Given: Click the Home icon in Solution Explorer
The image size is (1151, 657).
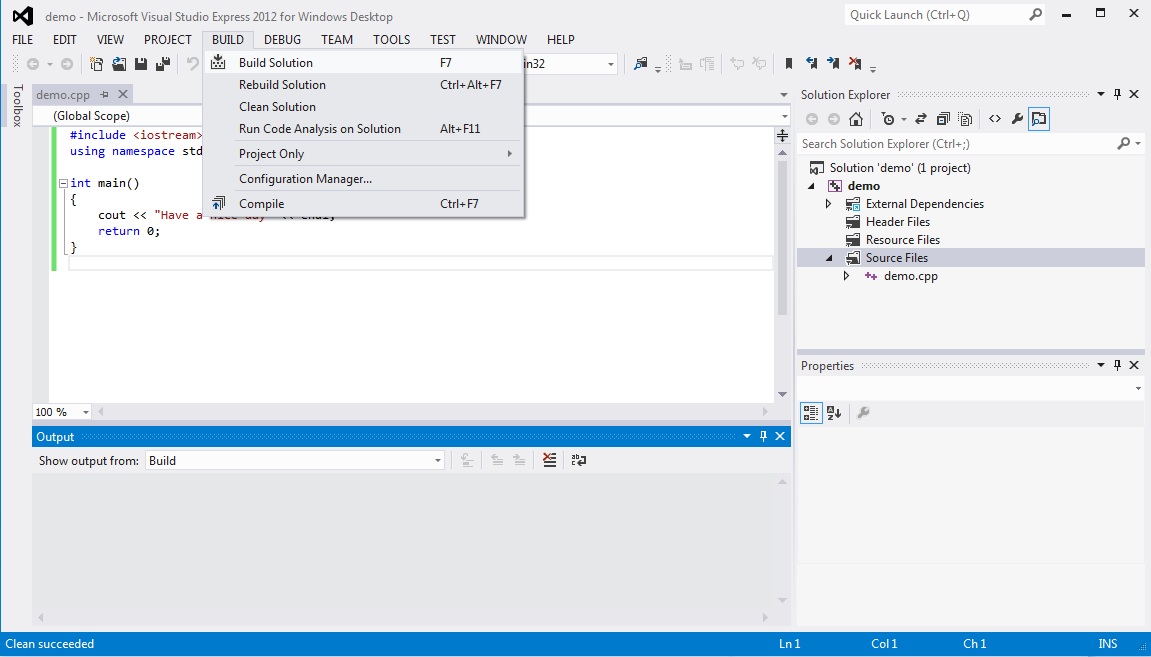Looking at the screenshot, I should coord(855,119).
